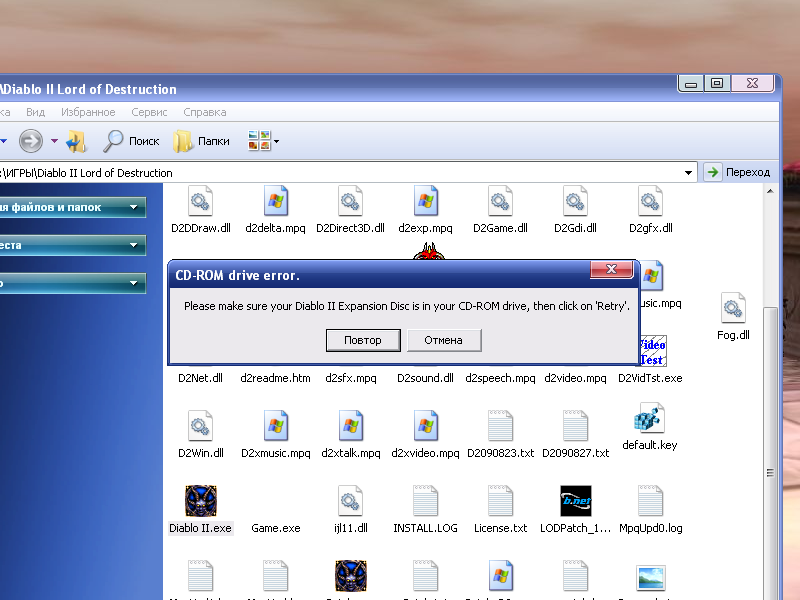Select the D2VidTst.exe Video Test icon
The image size is (800, 600).
[x=653, y=351]
